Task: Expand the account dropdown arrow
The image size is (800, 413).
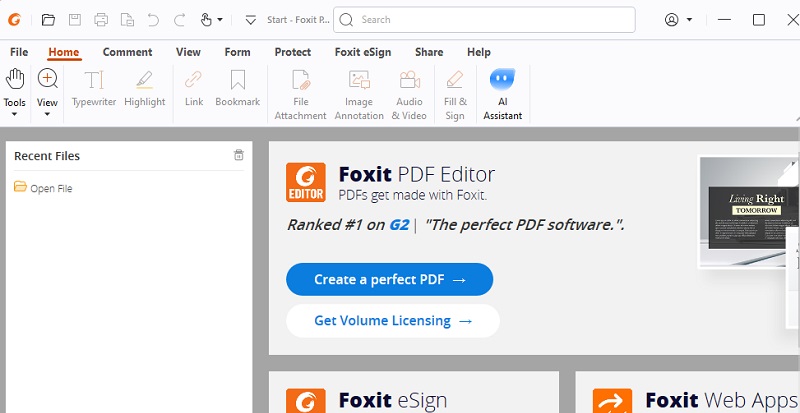Action: 689,20
